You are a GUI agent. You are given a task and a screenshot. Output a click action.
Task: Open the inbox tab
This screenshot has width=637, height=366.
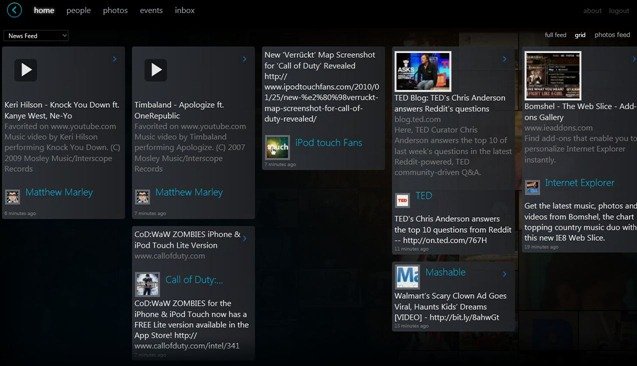[x=184, y=10]
